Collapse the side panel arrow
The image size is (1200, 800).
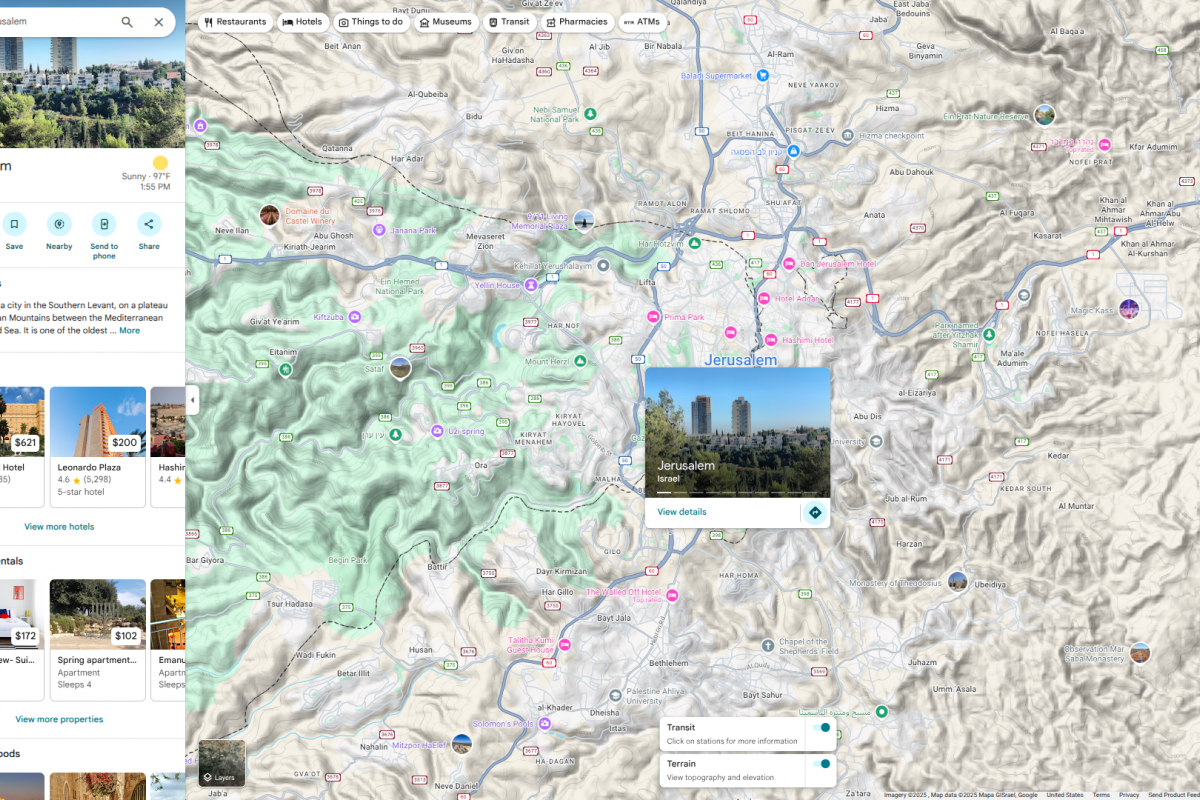pos(192,401)
